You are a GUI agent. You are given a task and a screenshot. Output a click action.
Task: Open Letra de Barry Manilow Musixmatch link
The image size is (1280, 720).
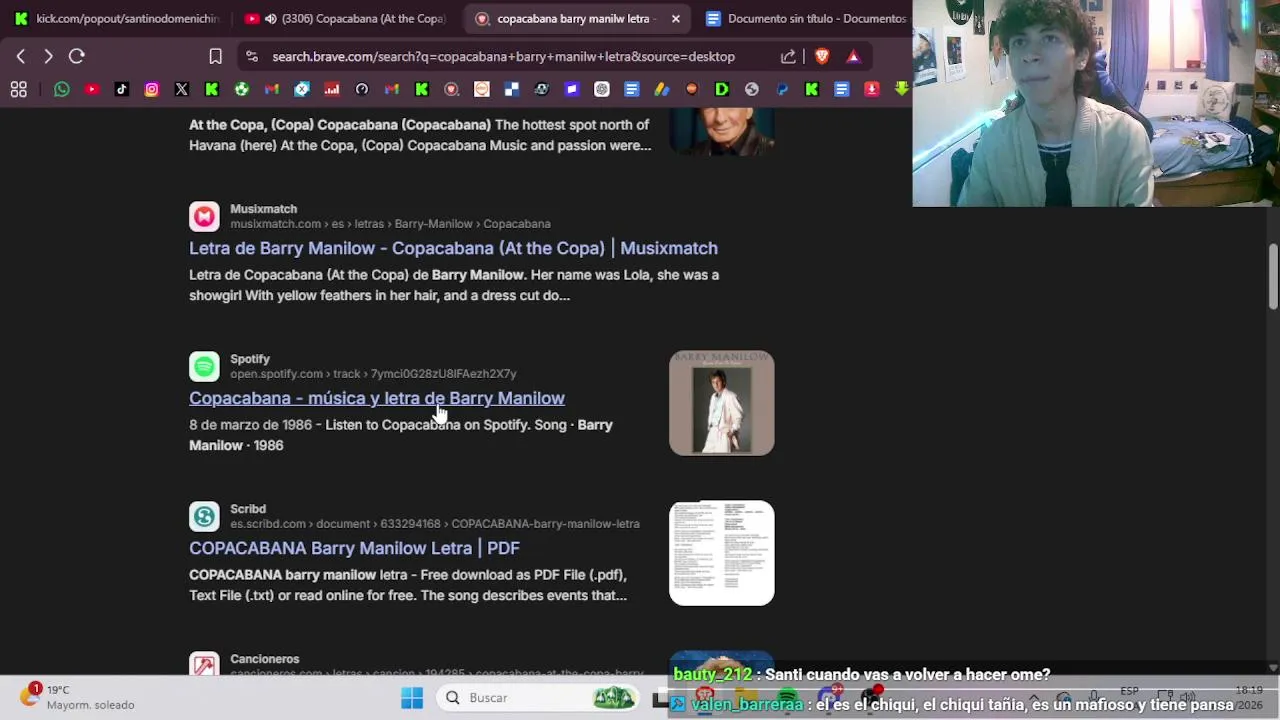tap(453, 248)
